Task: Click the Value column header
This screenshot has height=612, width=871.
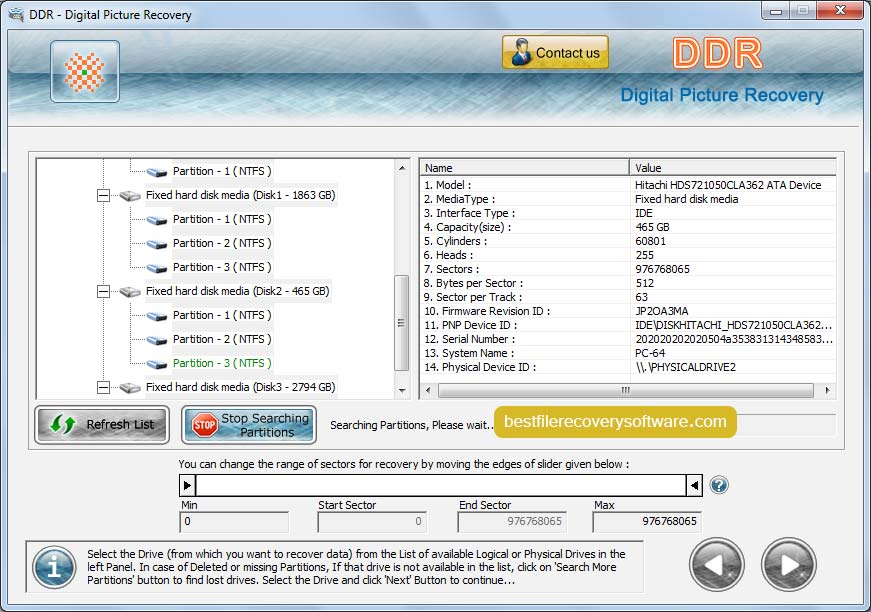Action: [x=733, y=168]
